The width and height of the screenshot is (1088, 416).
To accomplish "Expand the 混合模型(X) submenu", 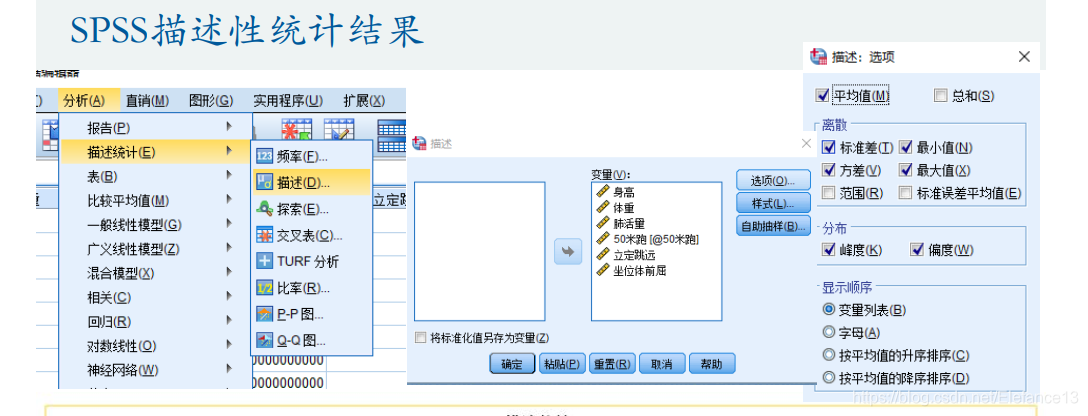I will 157,273.
